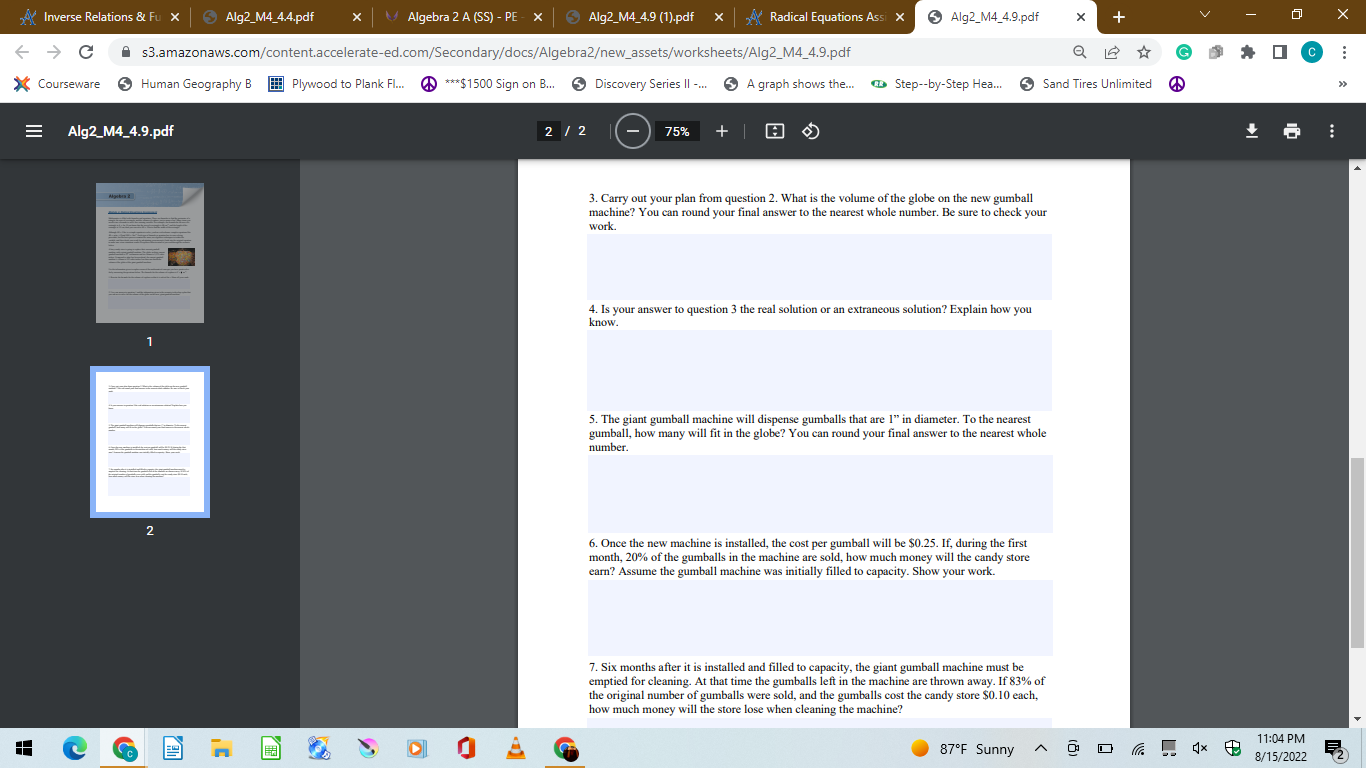Open the PDF more actions three-dot menu
1366x768 pixels.
[x=1331, y=131]
